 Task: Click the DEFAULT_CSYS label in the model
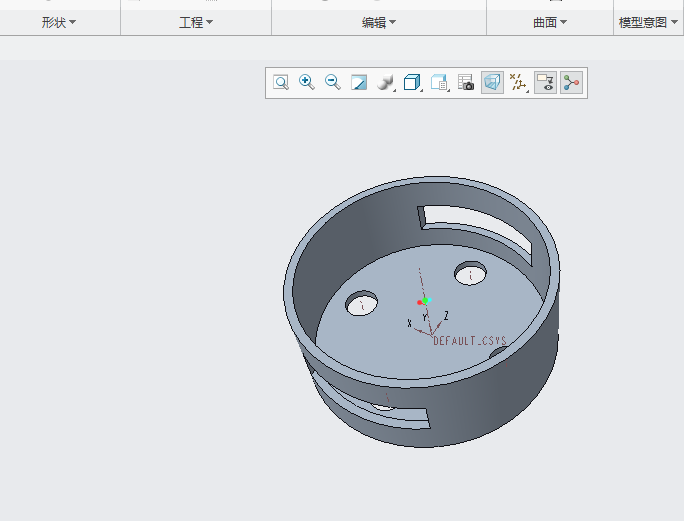pos(470,341)
